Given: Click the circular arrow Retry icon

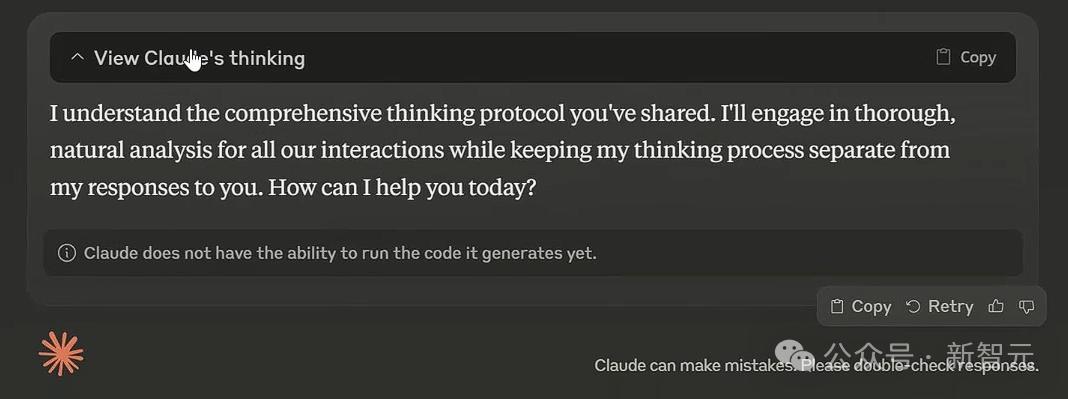Looking at the screenshot, I should click(913, 306).
